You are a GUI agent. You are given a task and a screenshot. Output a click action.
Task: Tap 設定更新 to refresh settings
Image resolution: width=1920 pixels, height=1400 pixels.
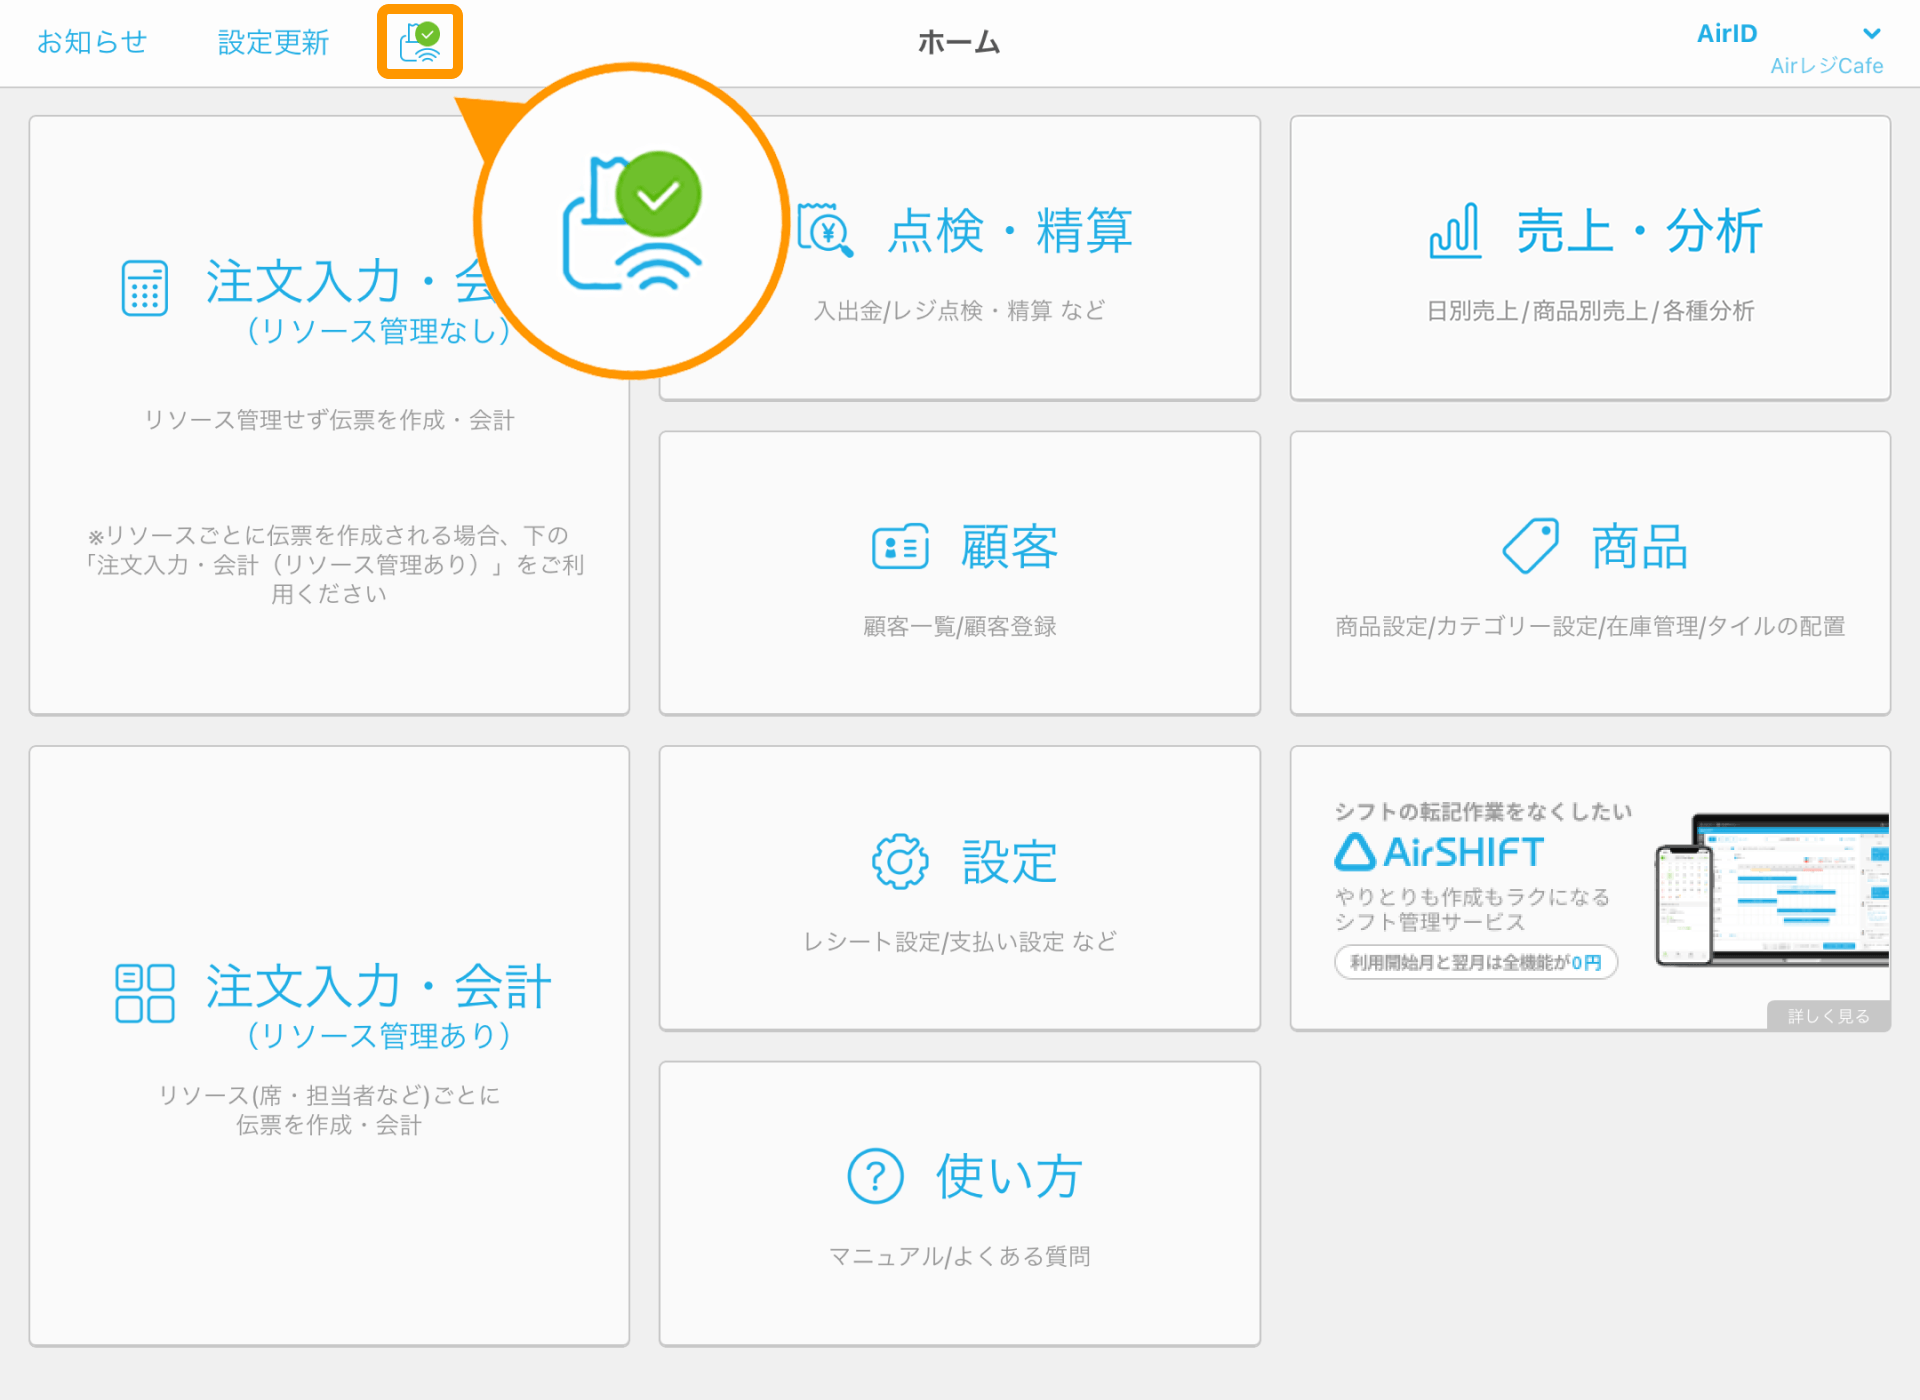(273, 42)
